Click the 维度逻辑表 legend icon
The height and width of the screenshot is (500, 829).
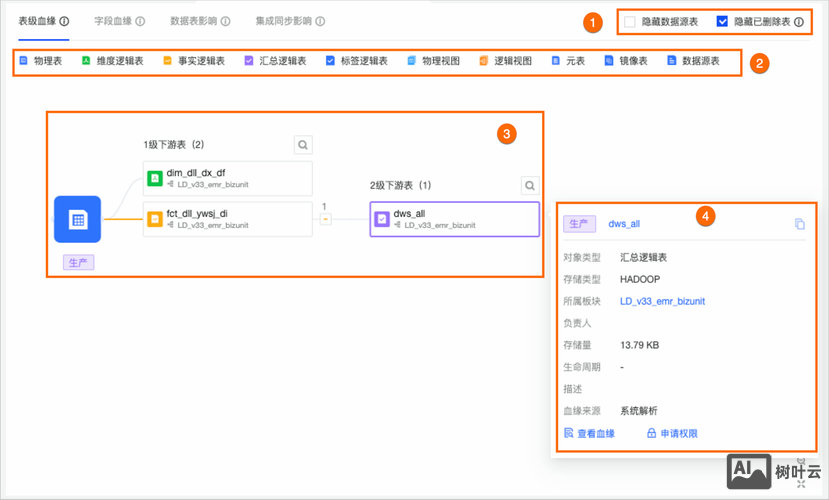tap(86, 61)
